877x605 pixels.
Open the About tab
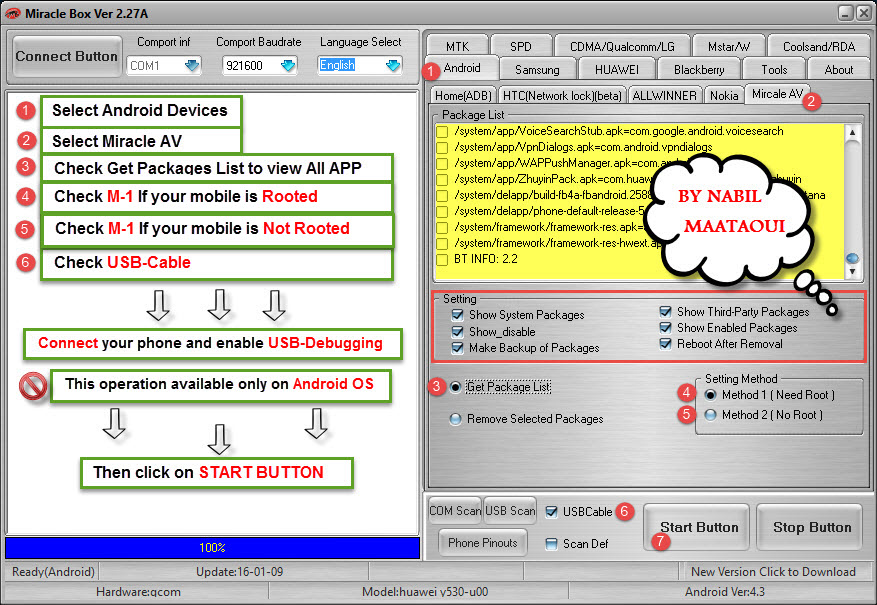coord(838,70)
